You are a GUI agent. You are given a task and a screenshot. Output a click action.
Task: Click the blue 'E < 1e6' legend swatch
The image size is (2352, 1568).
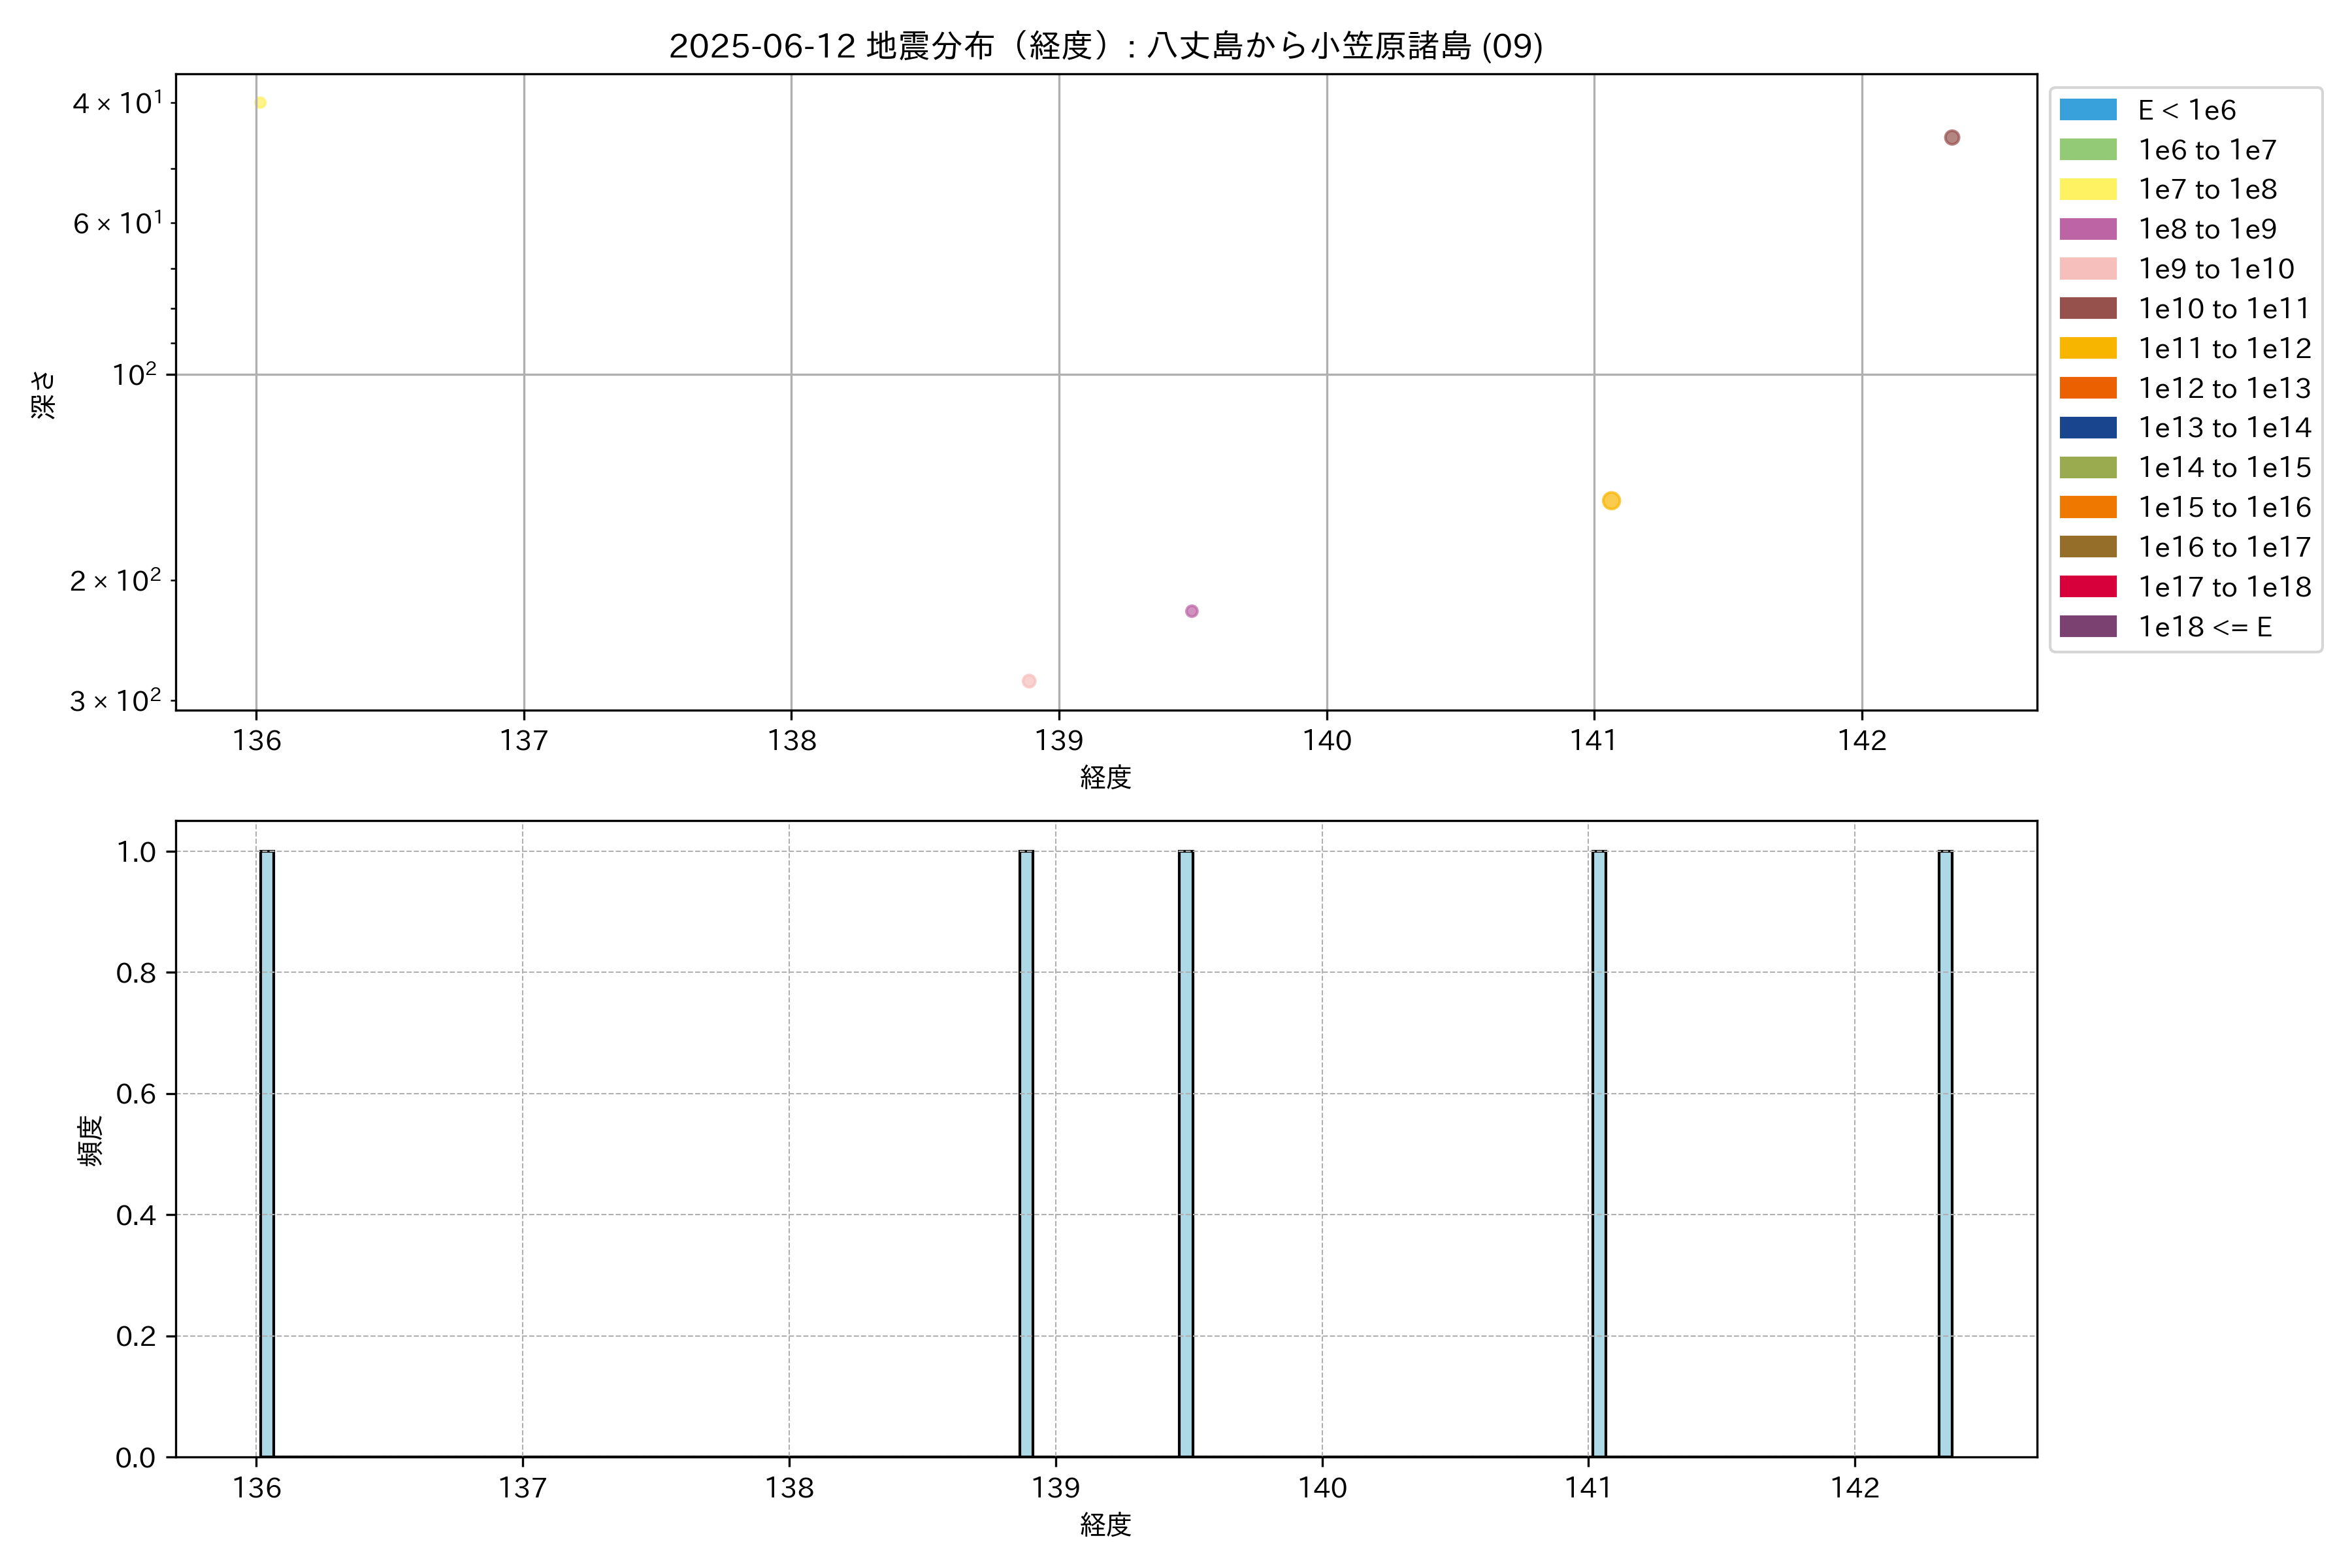[2088, 110]
